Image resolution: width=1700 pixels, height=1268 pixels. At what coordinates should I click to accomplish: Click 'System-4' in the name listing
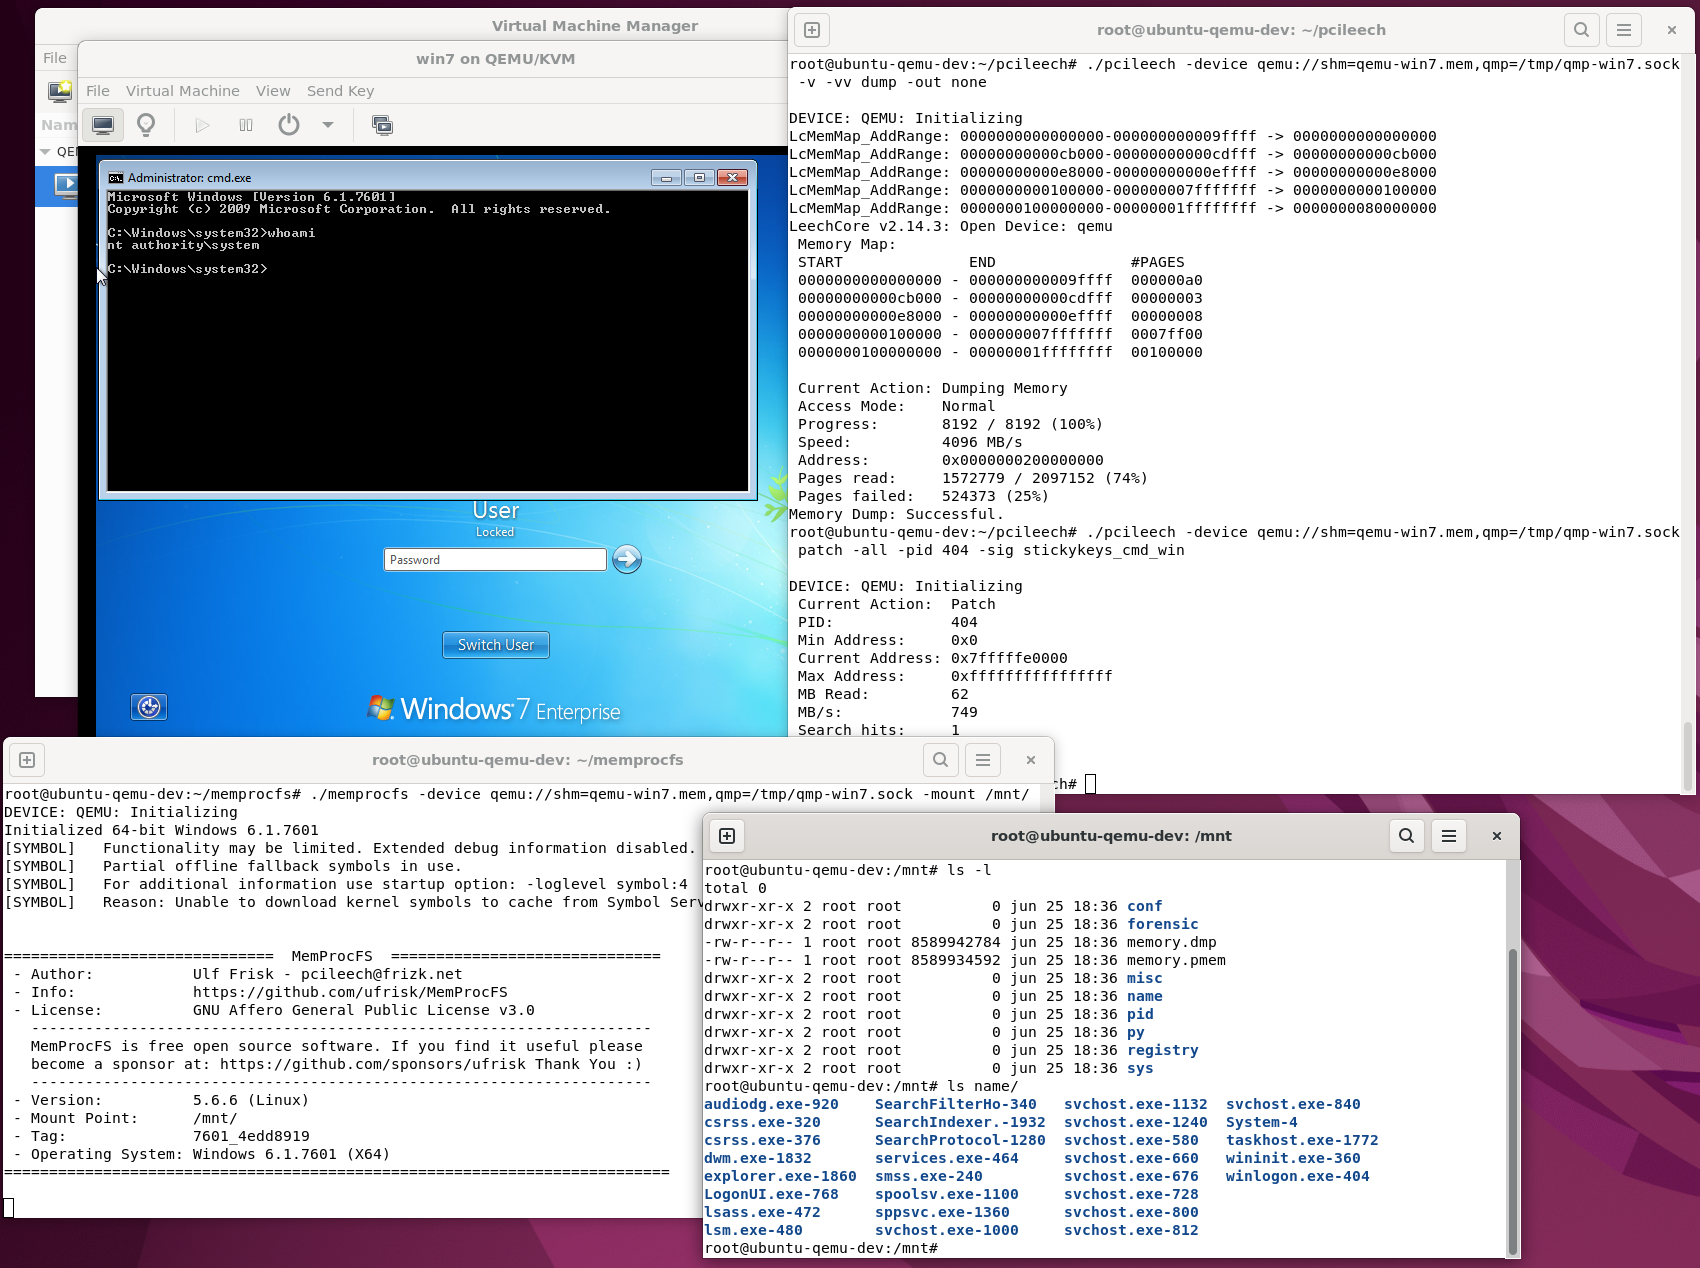point(1262,1122)
